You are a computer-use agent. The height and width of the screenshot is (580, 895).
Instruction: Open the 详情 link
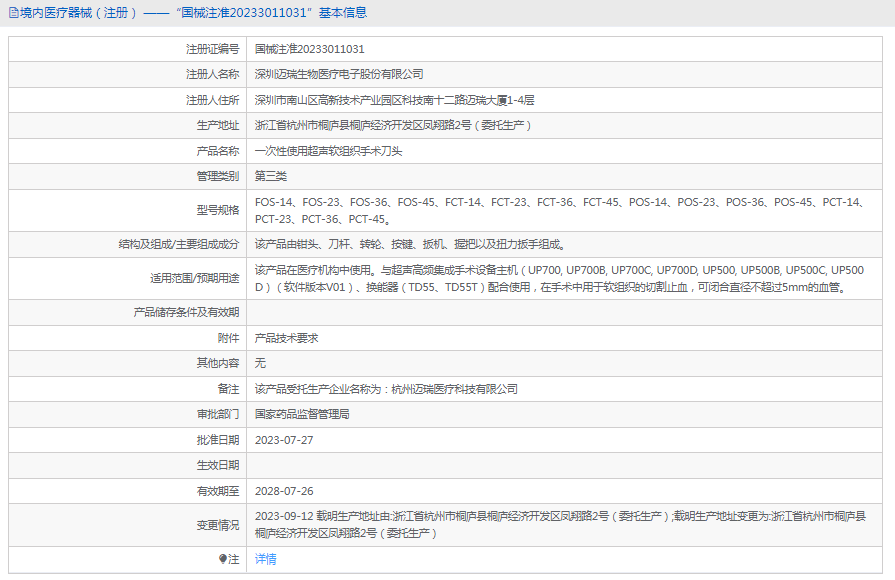(x=265, y=559)
